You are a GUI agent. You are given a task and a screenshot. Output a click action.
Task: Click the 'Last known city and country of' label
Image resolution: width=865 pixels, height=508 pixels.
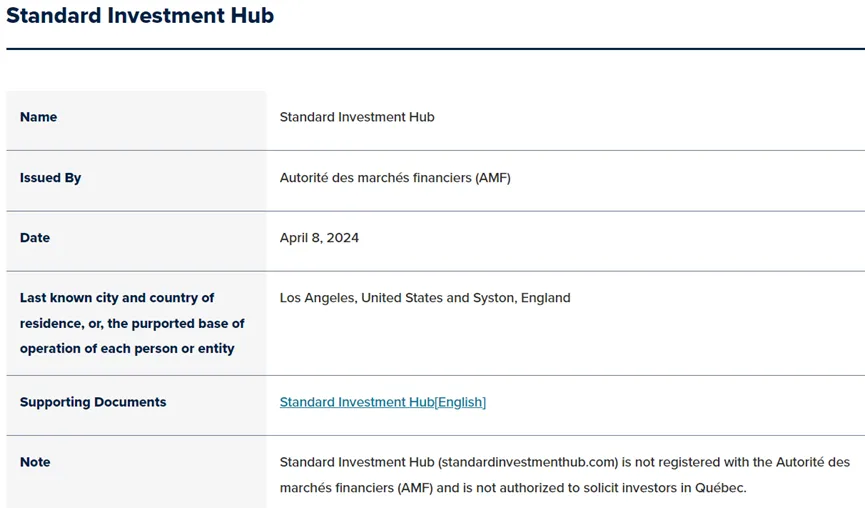(117, 298)
